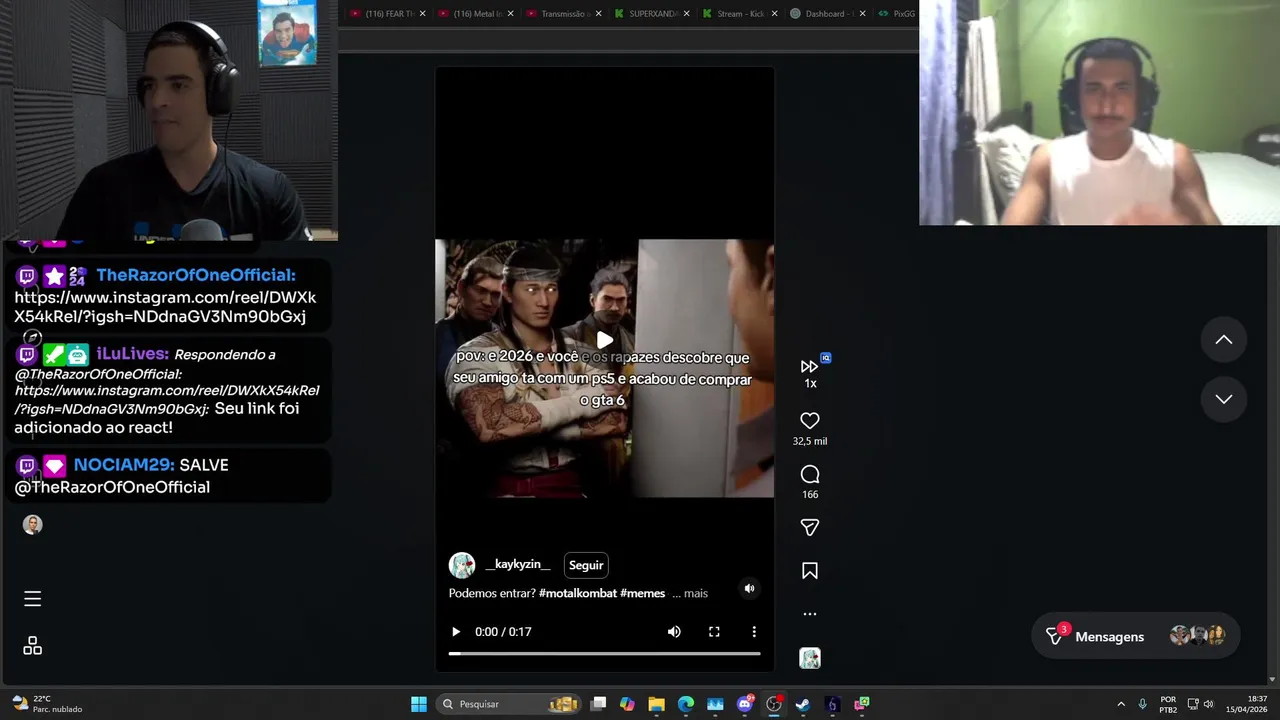Open the three-dot reel options menu
Screen dimensions: 1280x720
pyautogui.click(x=810, y=614)
